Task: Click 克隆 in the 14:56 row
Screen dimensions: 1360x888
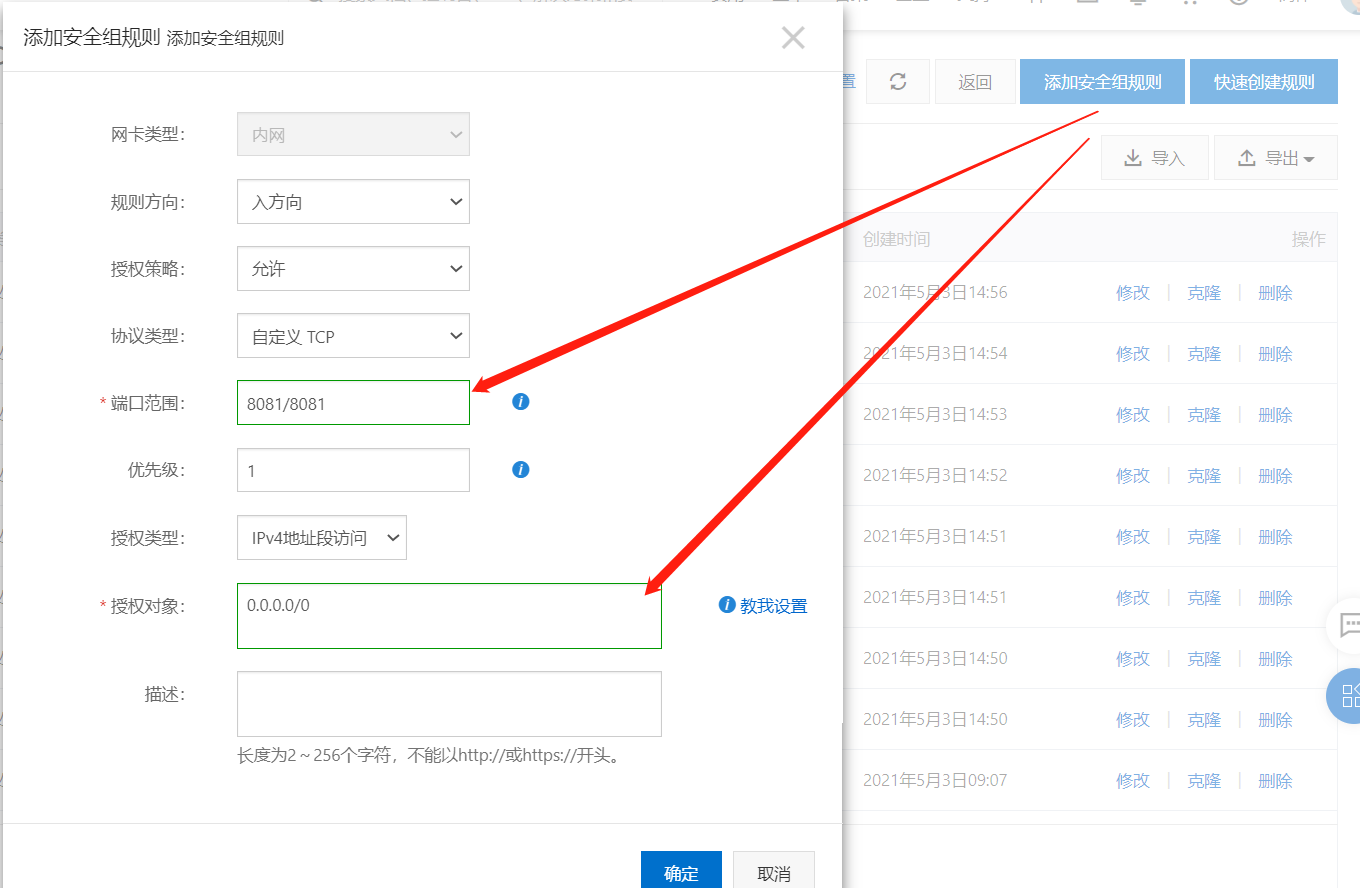Action: pos(1204,293)
